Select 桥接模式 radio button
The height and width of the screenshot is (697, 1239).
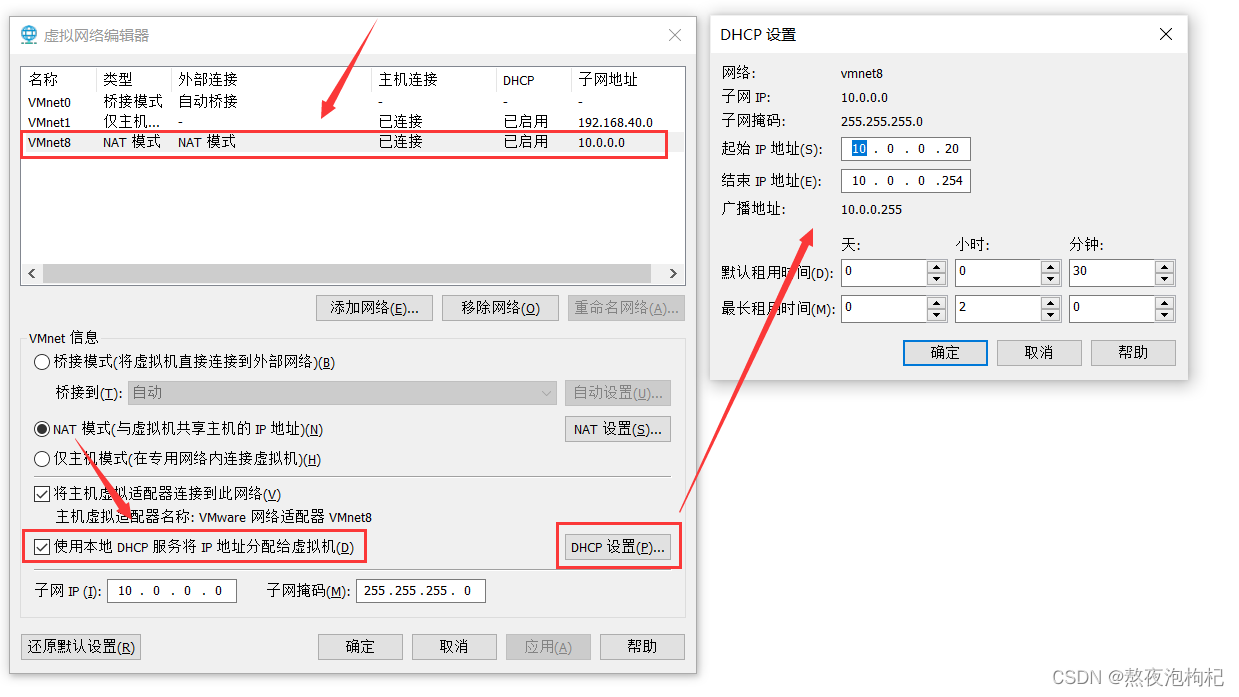click(x=41, y=360)
